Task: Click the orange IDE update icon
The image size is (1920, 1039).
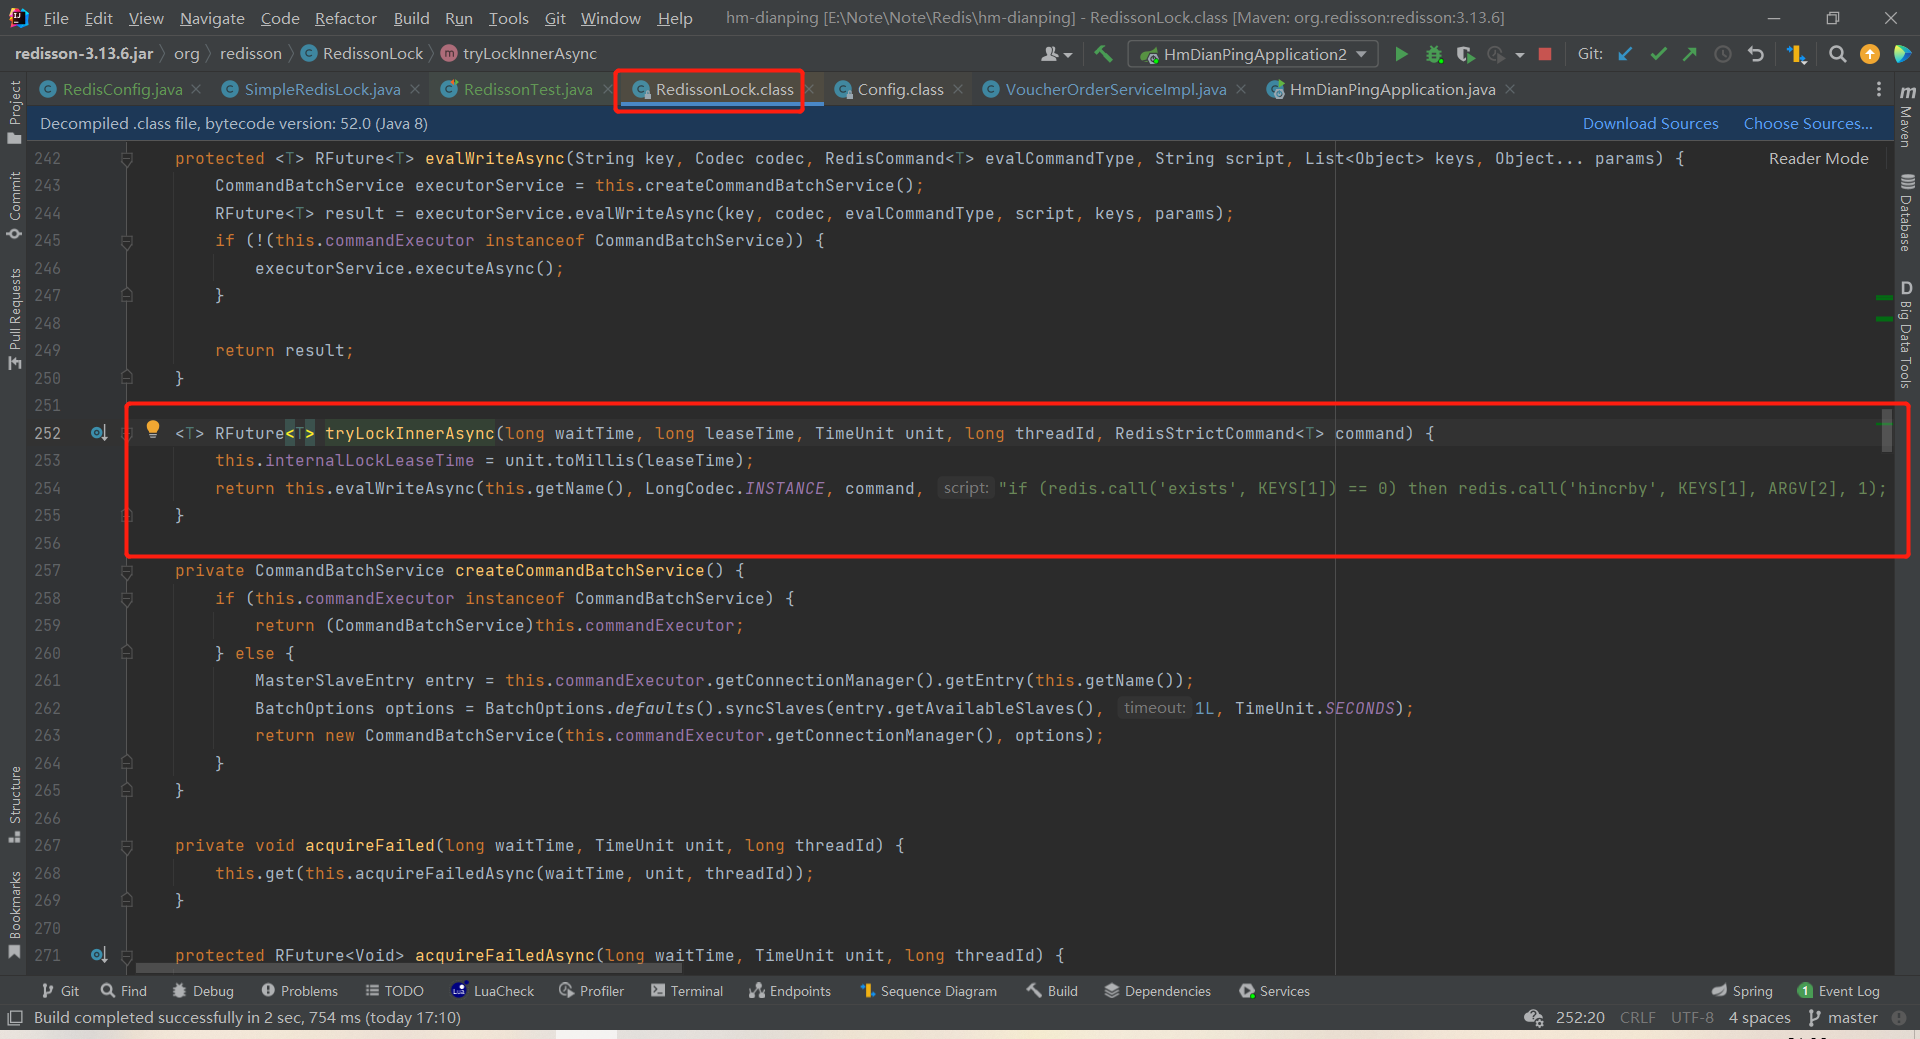Action: click(1869, 54)
